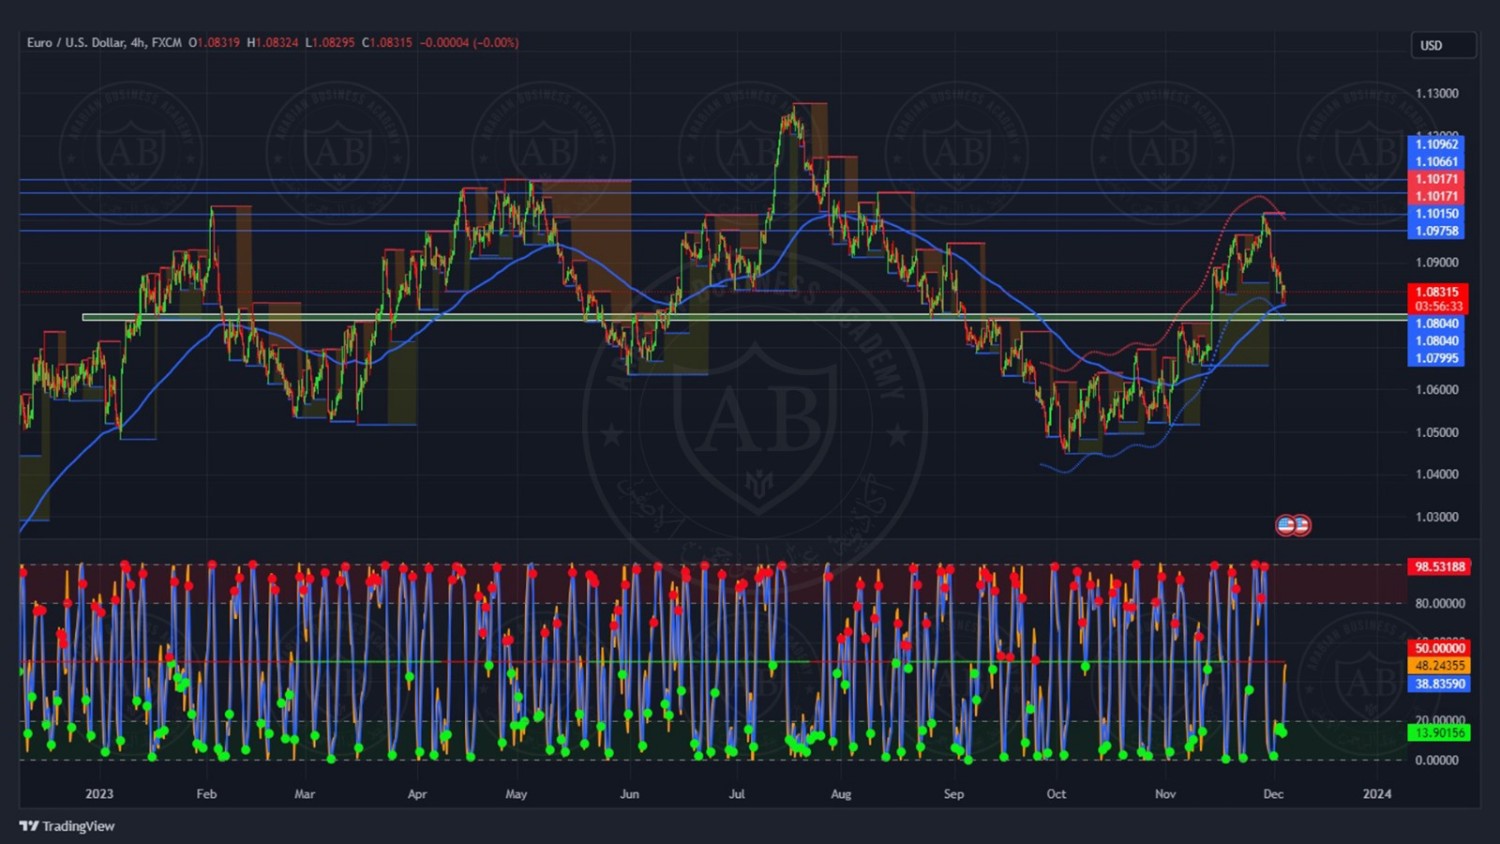Click the 03:56:33 bar countdown label
Image resolution: width=1500 pixels, height=844 pixels.
click(1437, 307)
